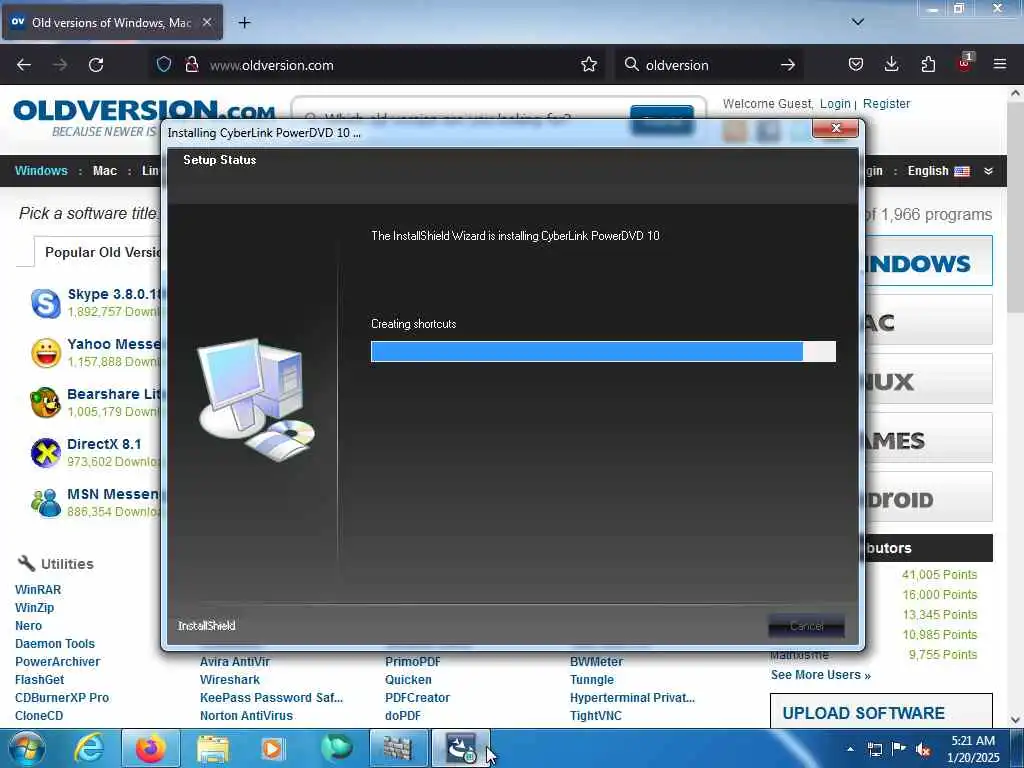Open the tracking protection shield icon
Screen dimensions: 1024x768
click(x=164, y=64)
